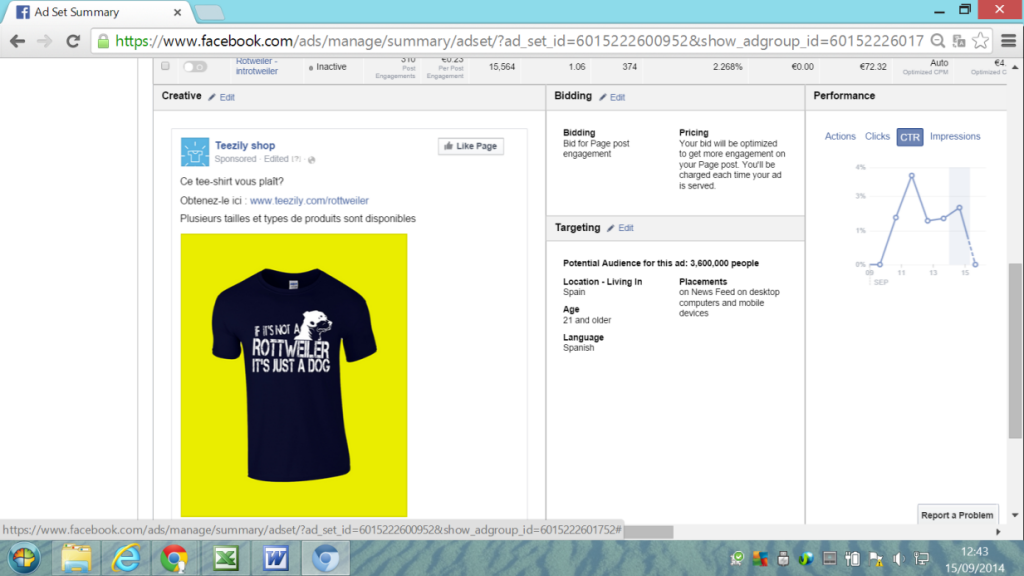Screen dimensions: 1024x576
Task: Open the Chromium icon in the taskbar
Action: [325, 558]
